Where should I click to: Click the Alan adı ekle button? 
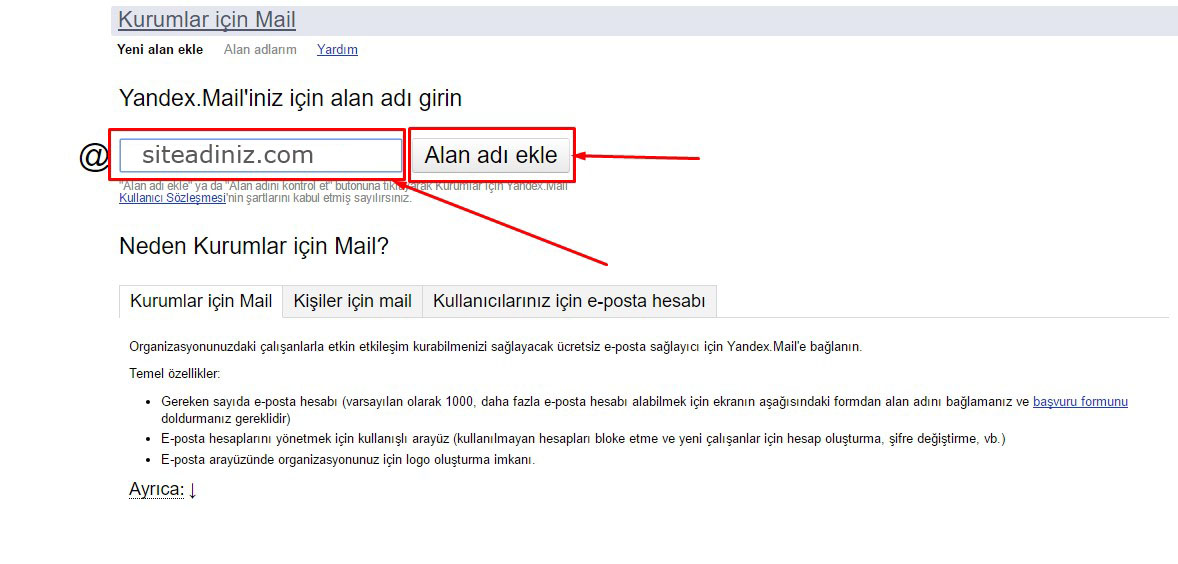click(x=491, y=155)
